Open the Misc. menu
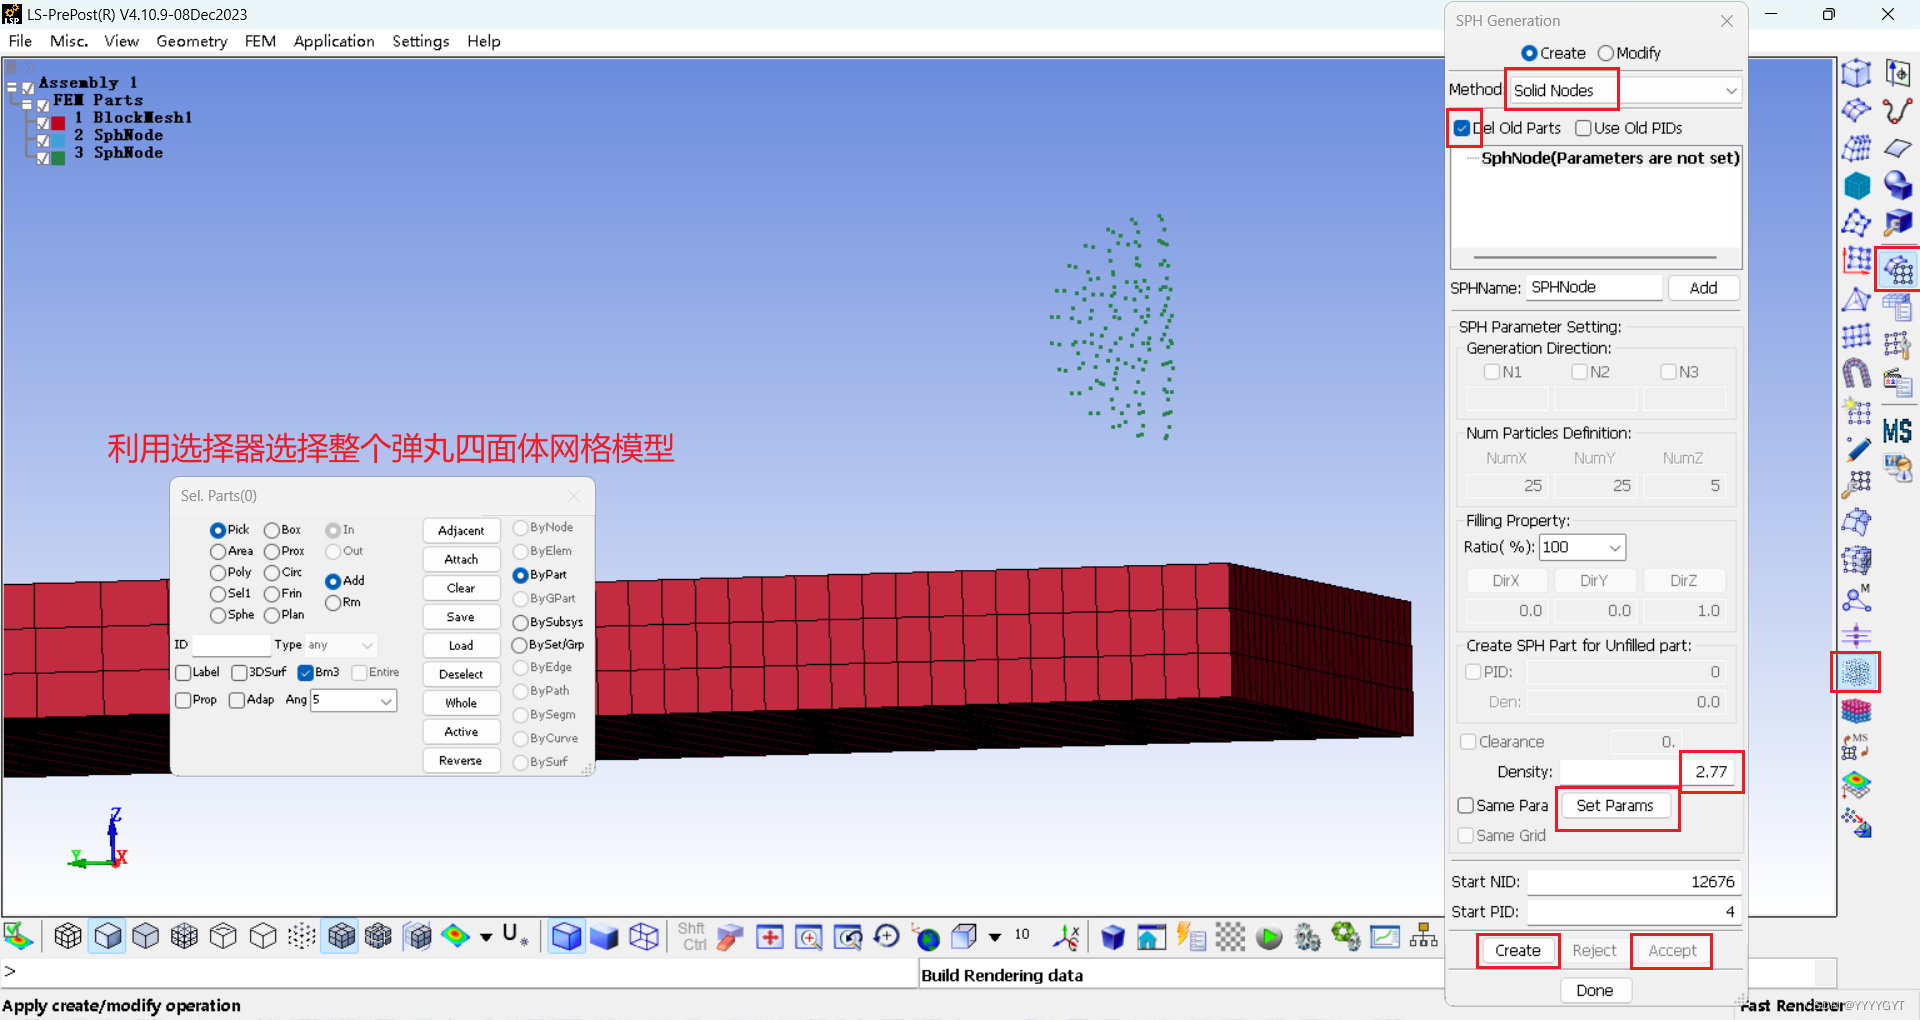 click(x=69, y=41)
